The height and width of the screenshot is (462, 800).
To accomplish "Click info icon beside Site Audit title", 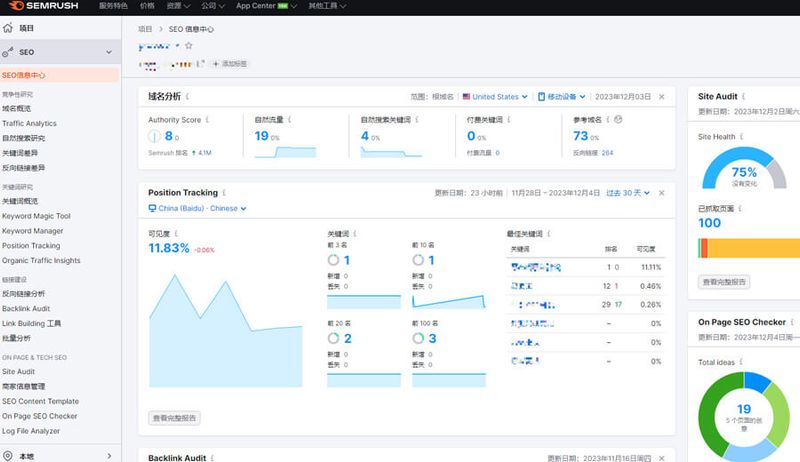I will [x=743, y=96].
